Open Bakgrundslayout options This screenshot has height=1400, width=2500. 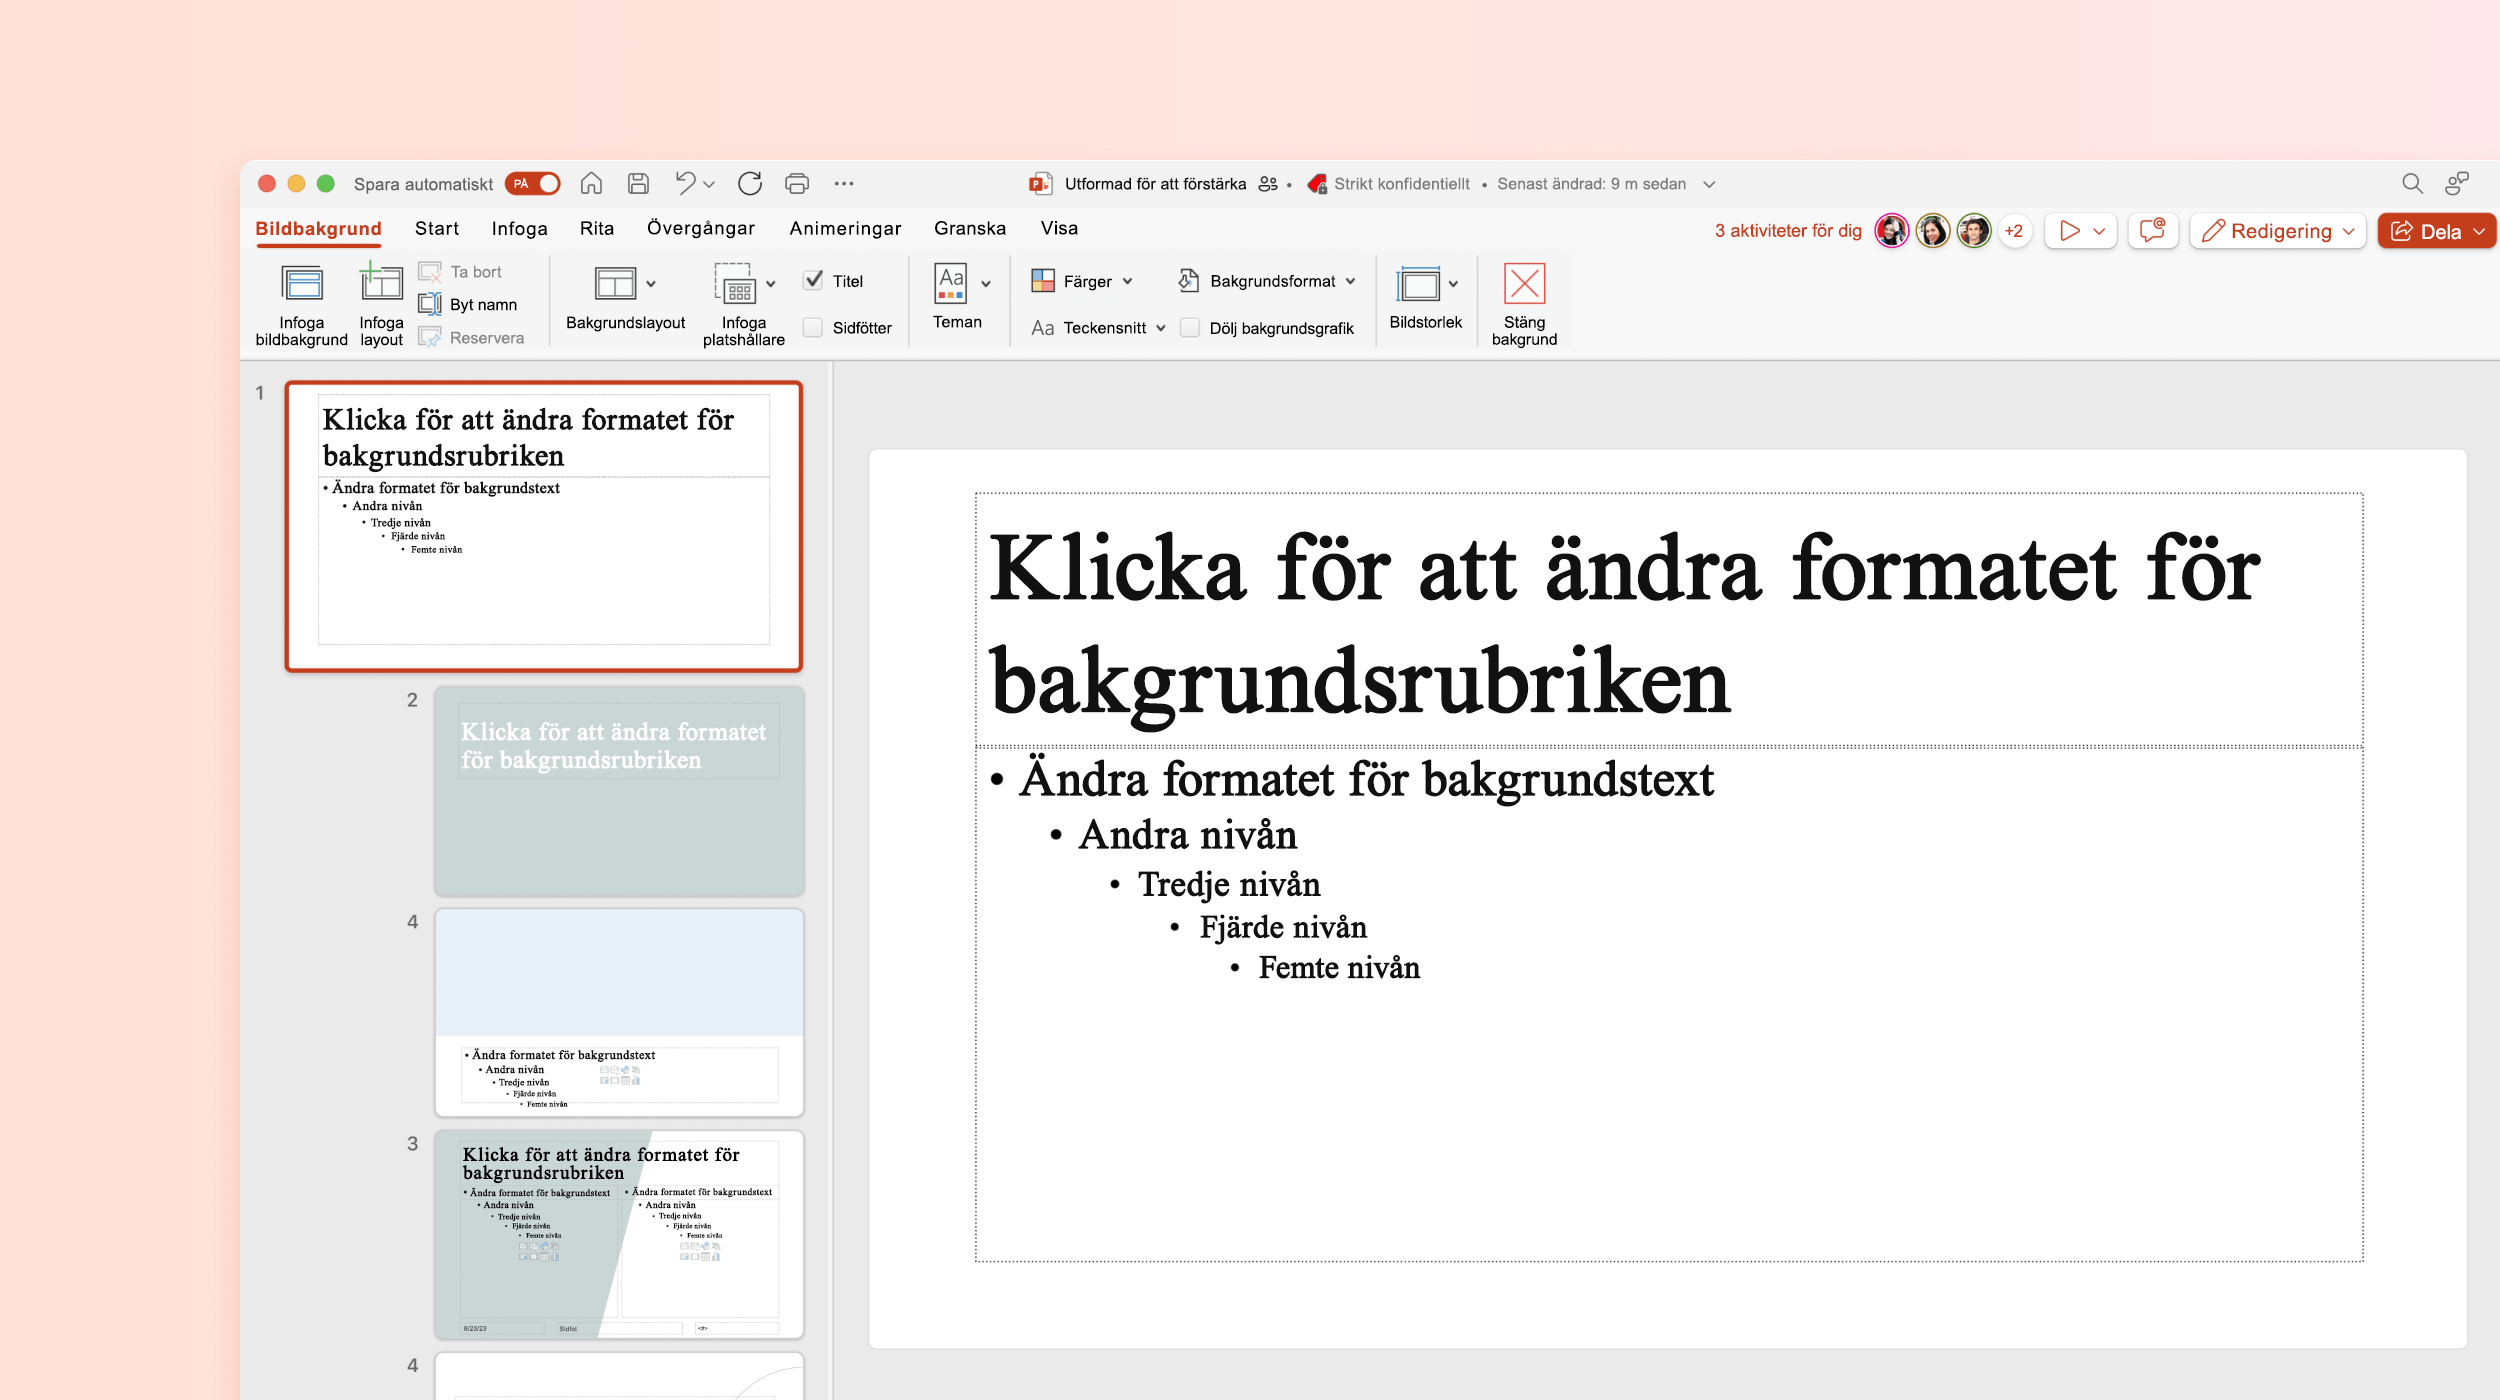coord(625,297)
